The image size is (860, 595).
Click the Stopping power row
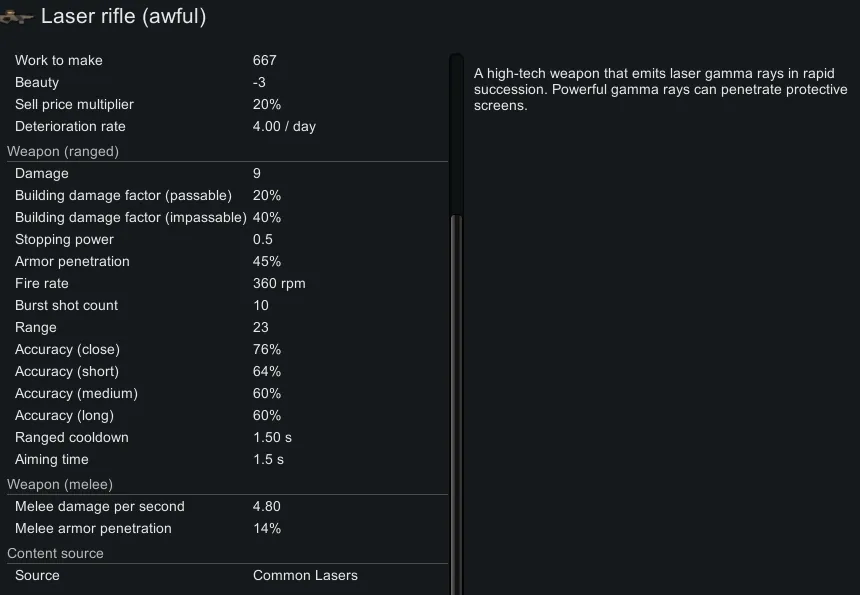click(x=225, y=240)
